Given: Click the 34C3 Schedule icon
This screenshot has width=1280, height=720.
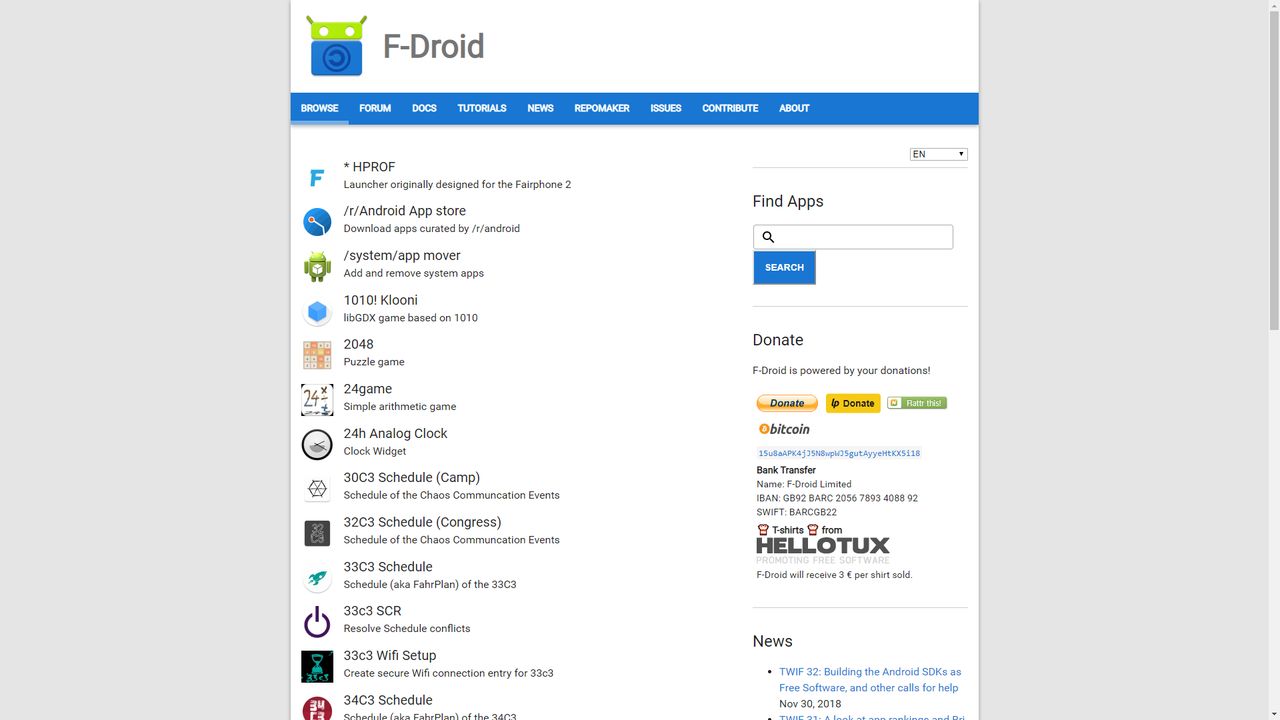Looking at the screenshot, I should point(317,708).
